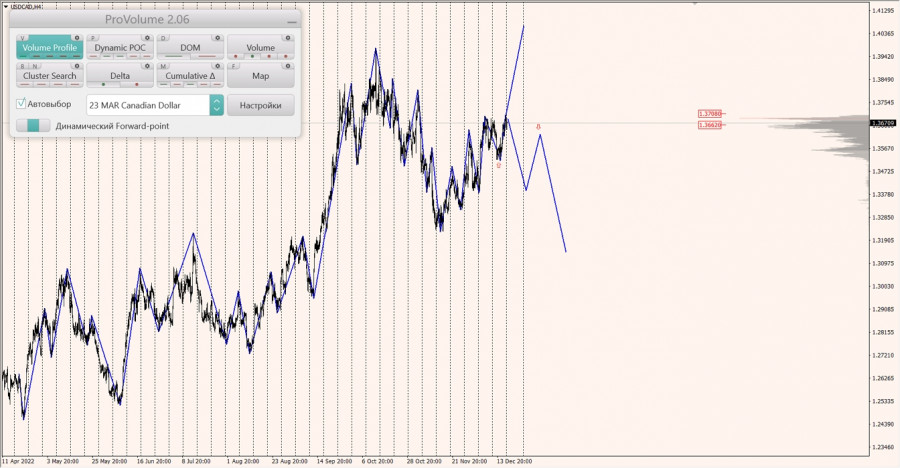Click the 1.32850 price axis value
This screenshot has height=468, width=900.
click(883, 217)
